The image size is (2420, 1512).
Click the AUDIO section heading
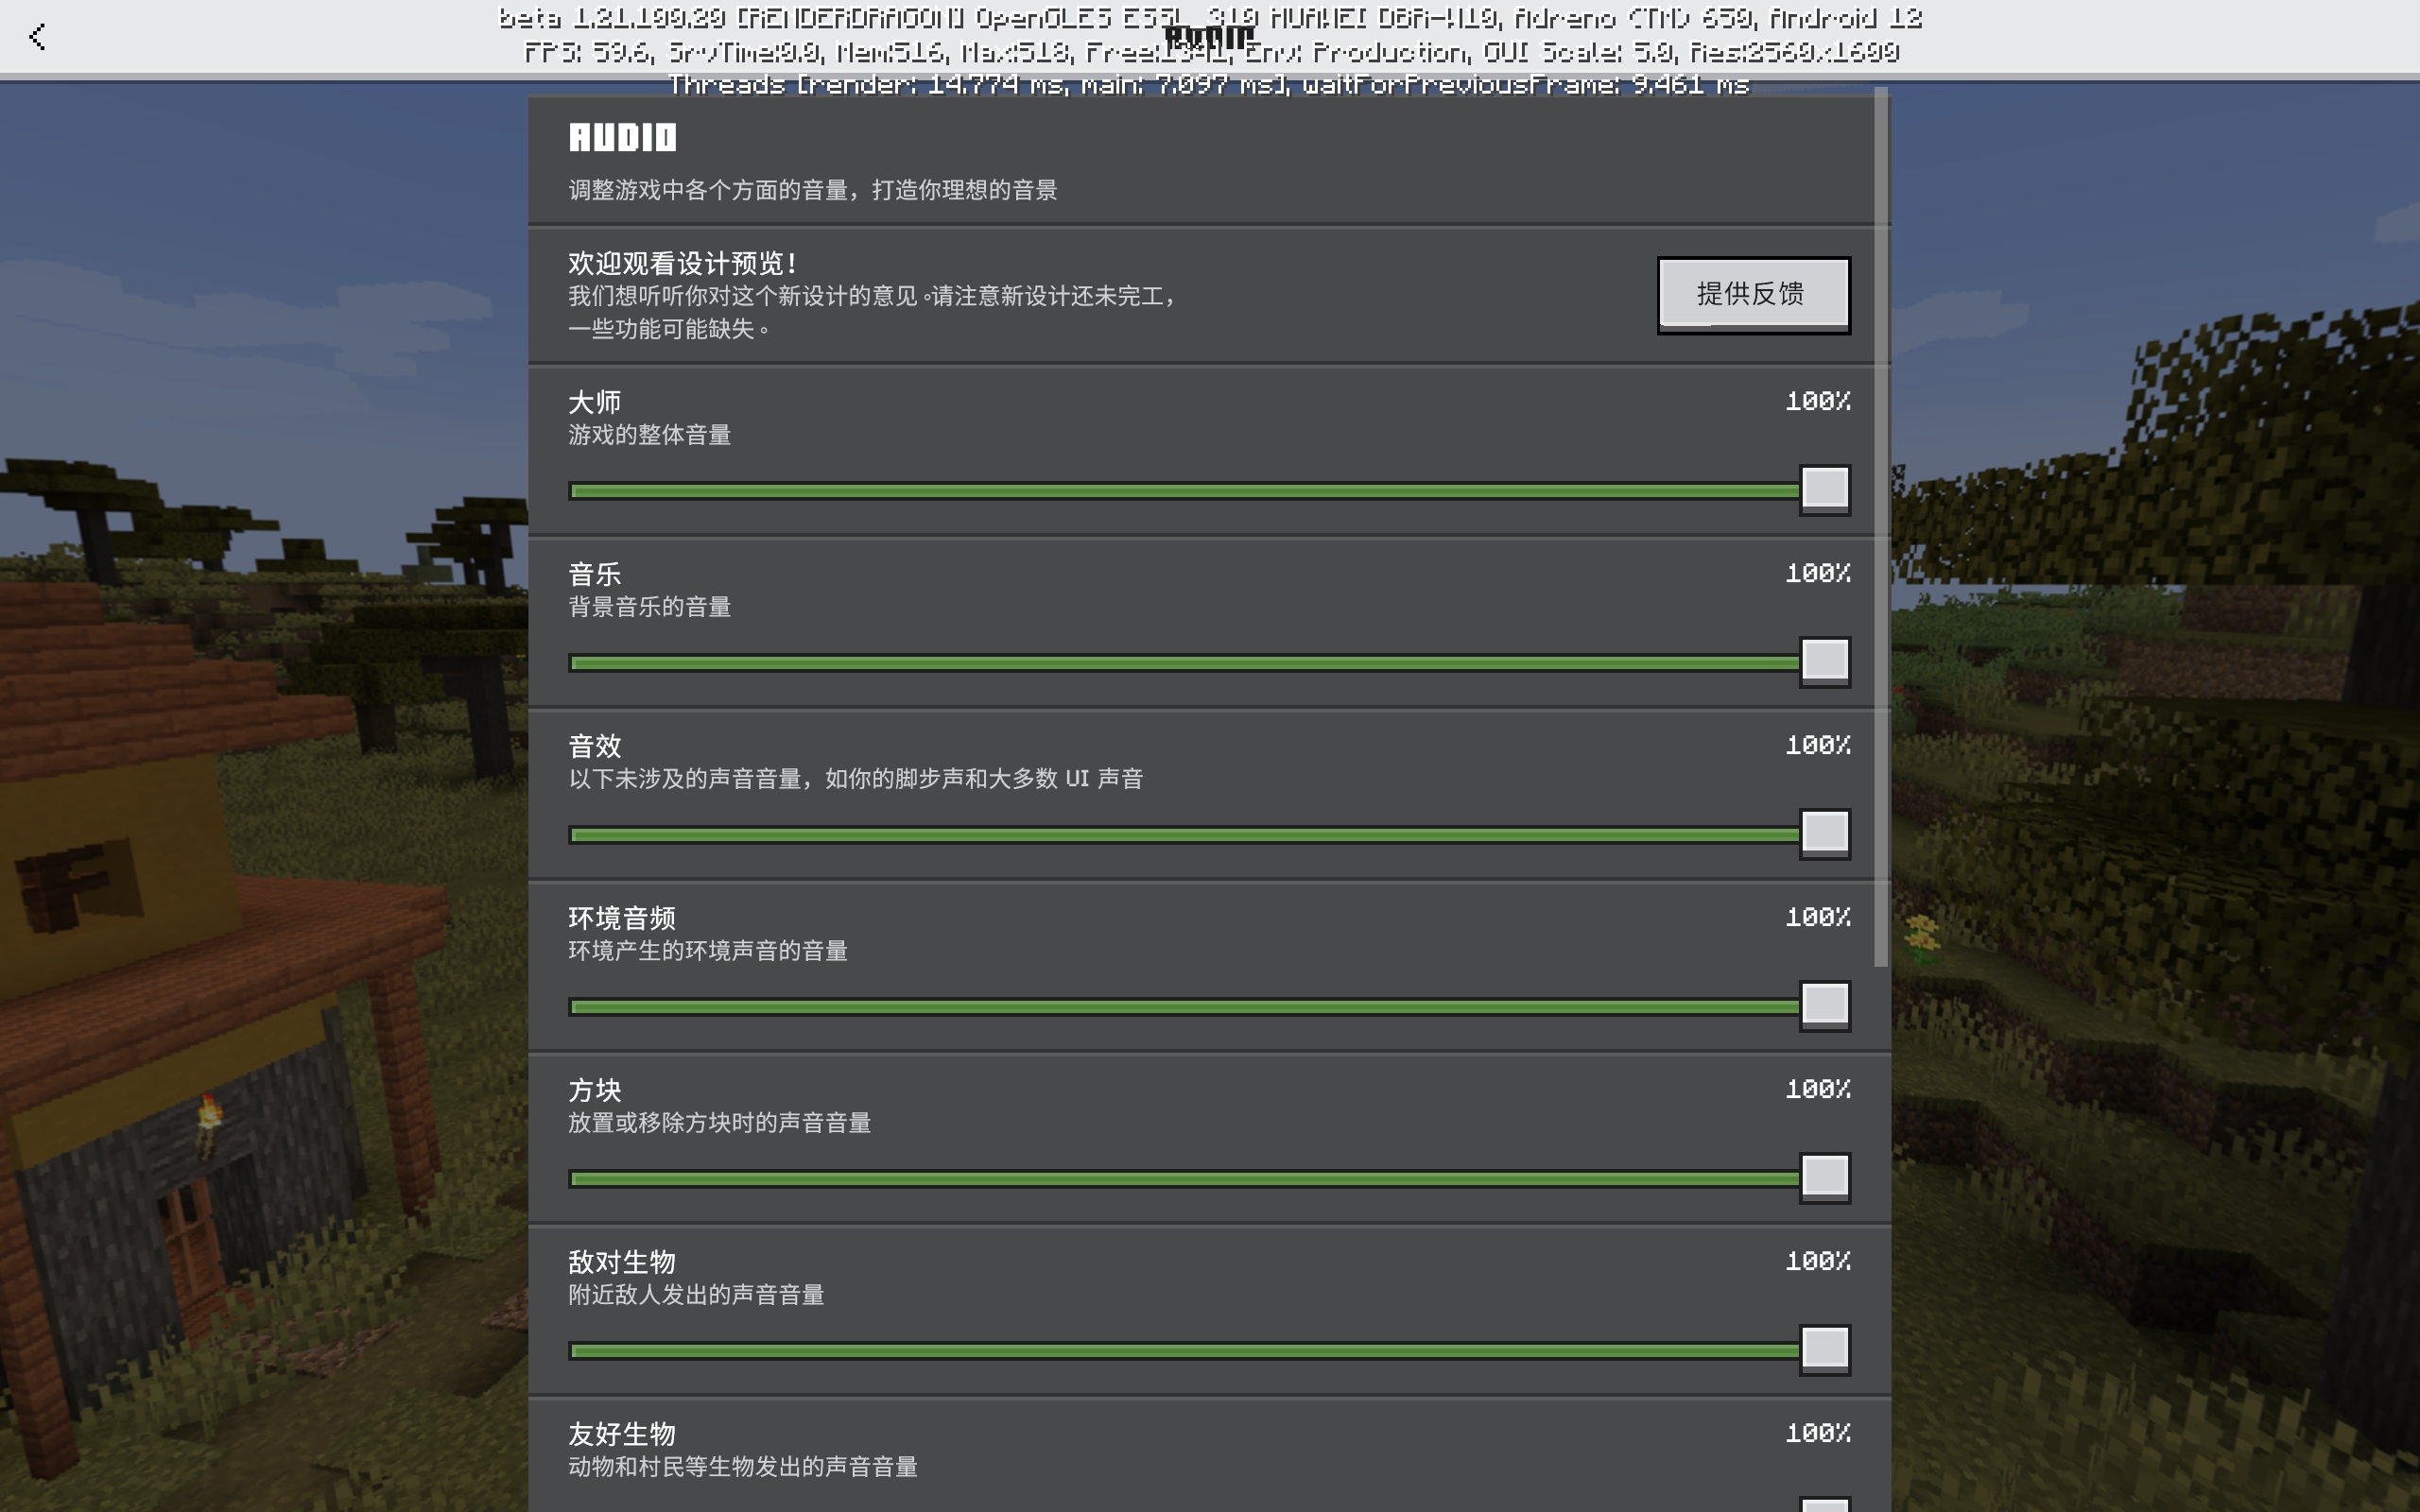[x=622, y=138]
